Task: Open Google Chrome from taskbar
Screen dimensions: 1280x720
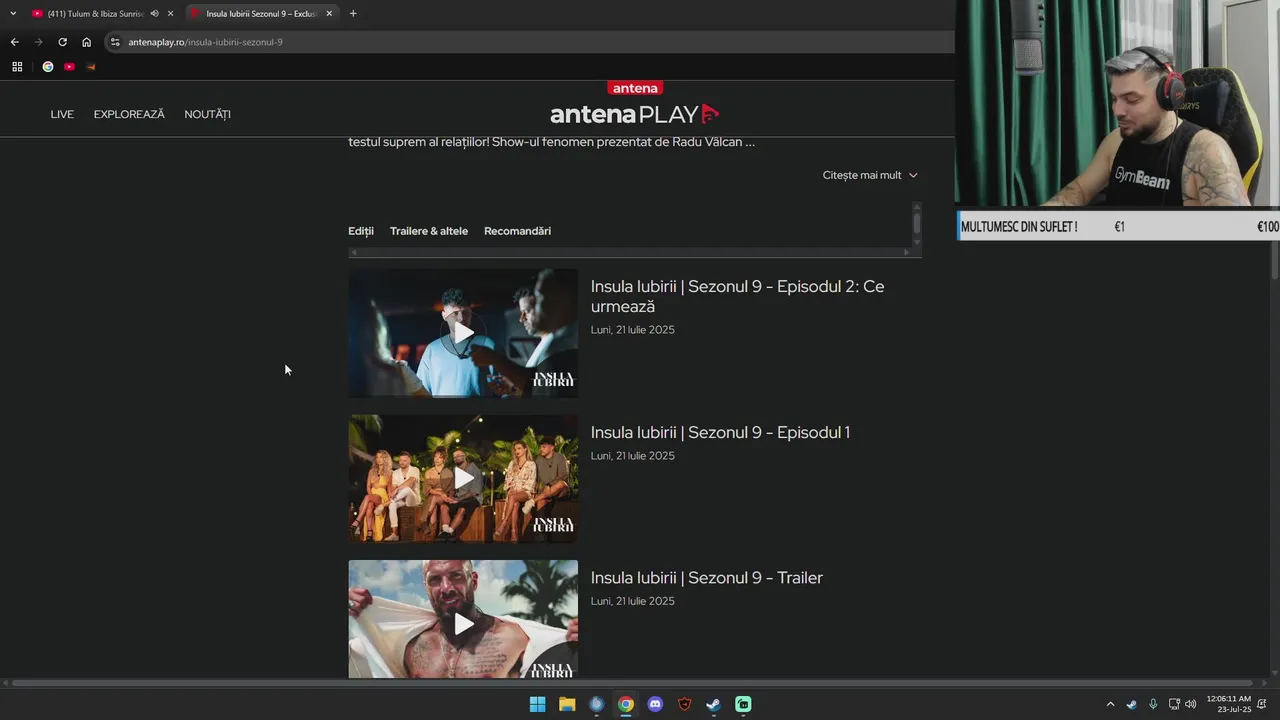Action: coord(625,704)
